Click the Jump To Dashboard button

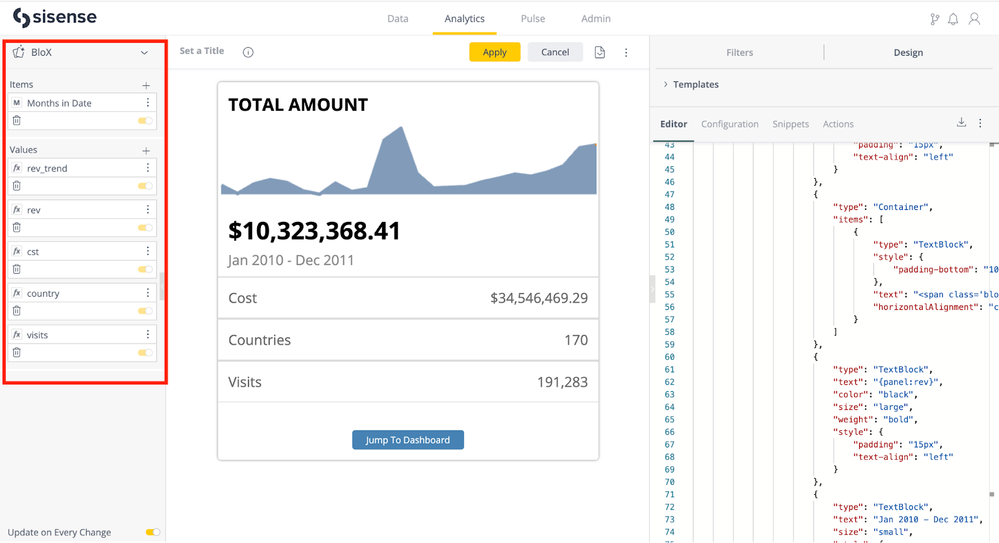pos(408,440)
